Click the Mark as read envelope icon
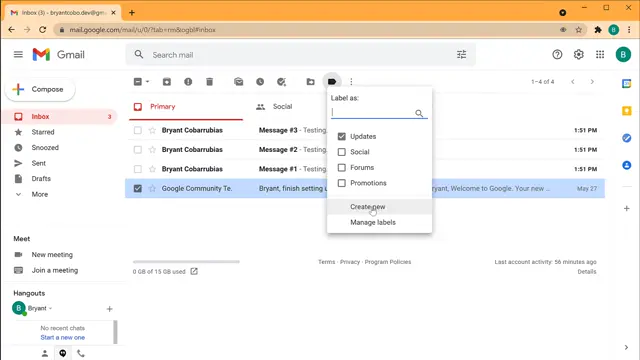 coord(239,82)
